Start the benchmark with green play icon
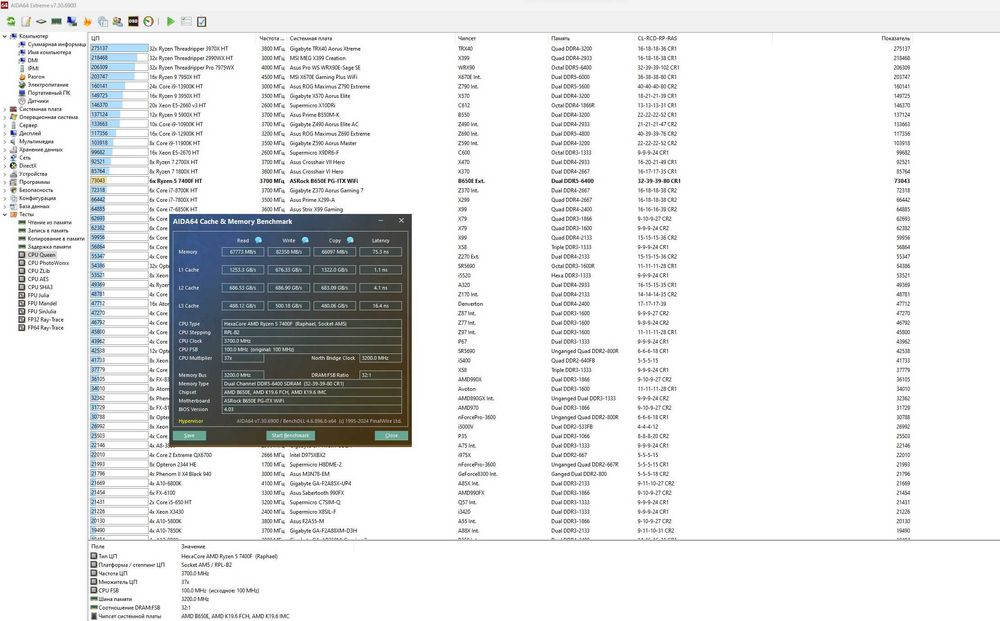The height and width of the screenshot is (621, 1000). [170, 22]
